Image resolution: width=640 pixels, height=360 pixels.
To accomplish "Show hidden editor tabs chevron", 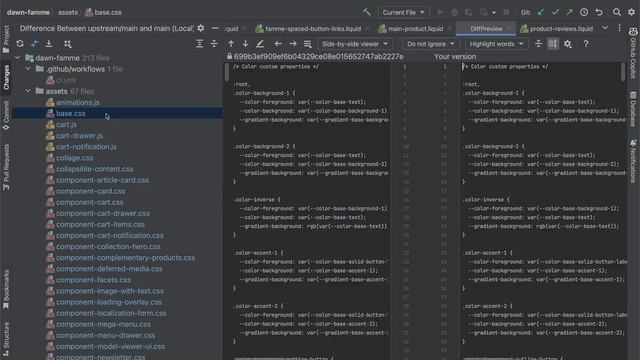I will pyautogui.click(x=605, y=28).
